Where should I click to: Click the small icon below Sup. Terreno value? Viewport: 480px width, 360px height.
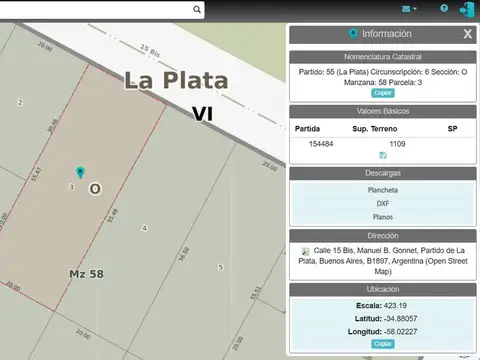click(x=383, y=155)
